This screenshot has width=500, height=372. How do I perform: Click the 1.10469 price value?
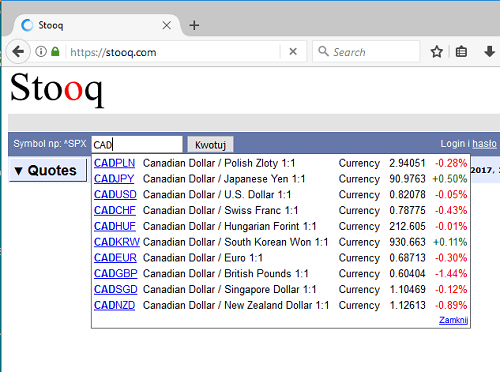(x=407, y=289)
